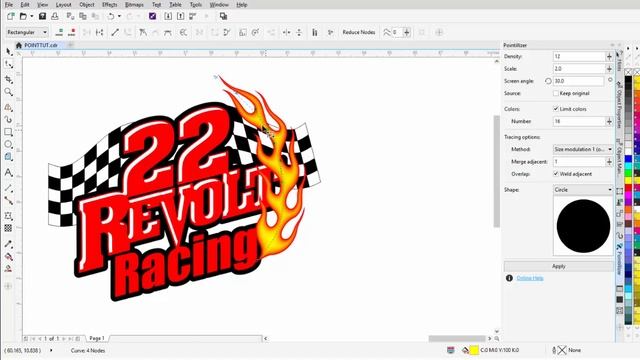The height and width of the screenshot is (360, 640).
Task: Open the Rectangular selection mode dropdown
Action: pyautogui.click(x=27, y=32)
